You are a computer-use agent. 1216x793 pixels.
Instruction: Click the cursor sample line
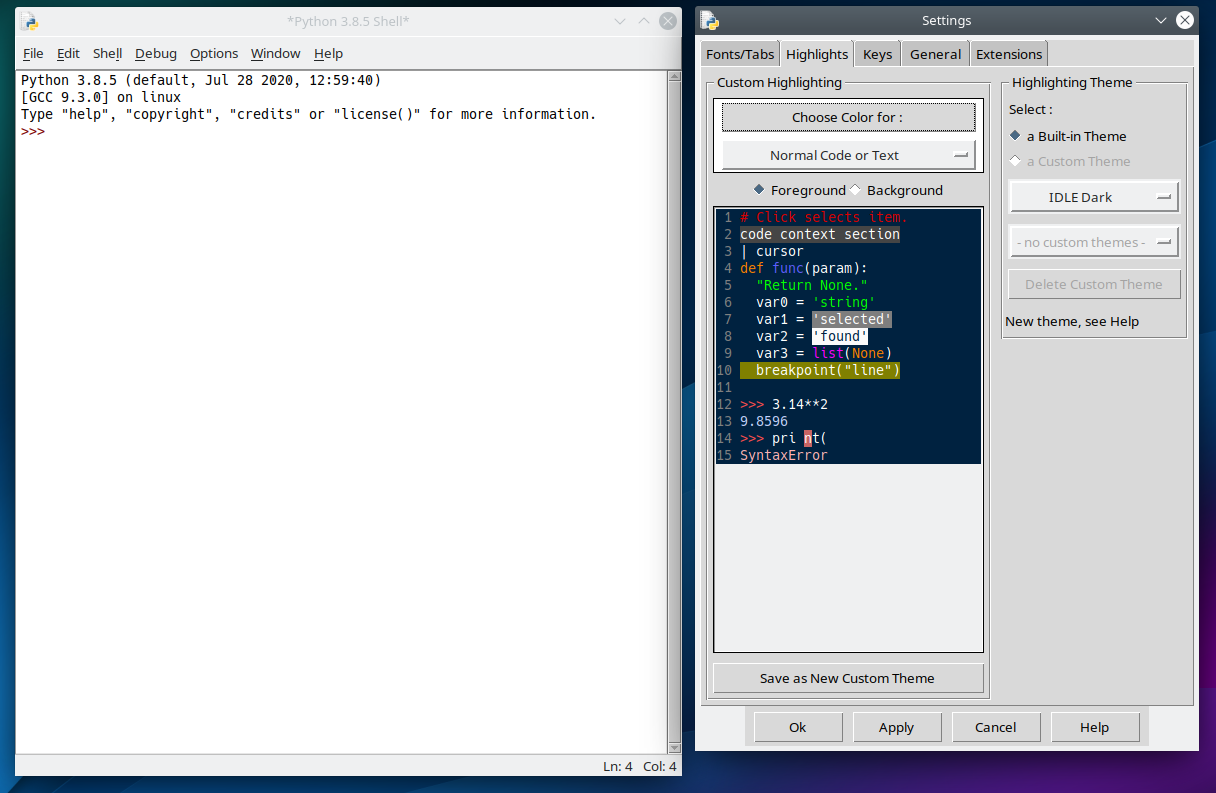click(772, 251)
